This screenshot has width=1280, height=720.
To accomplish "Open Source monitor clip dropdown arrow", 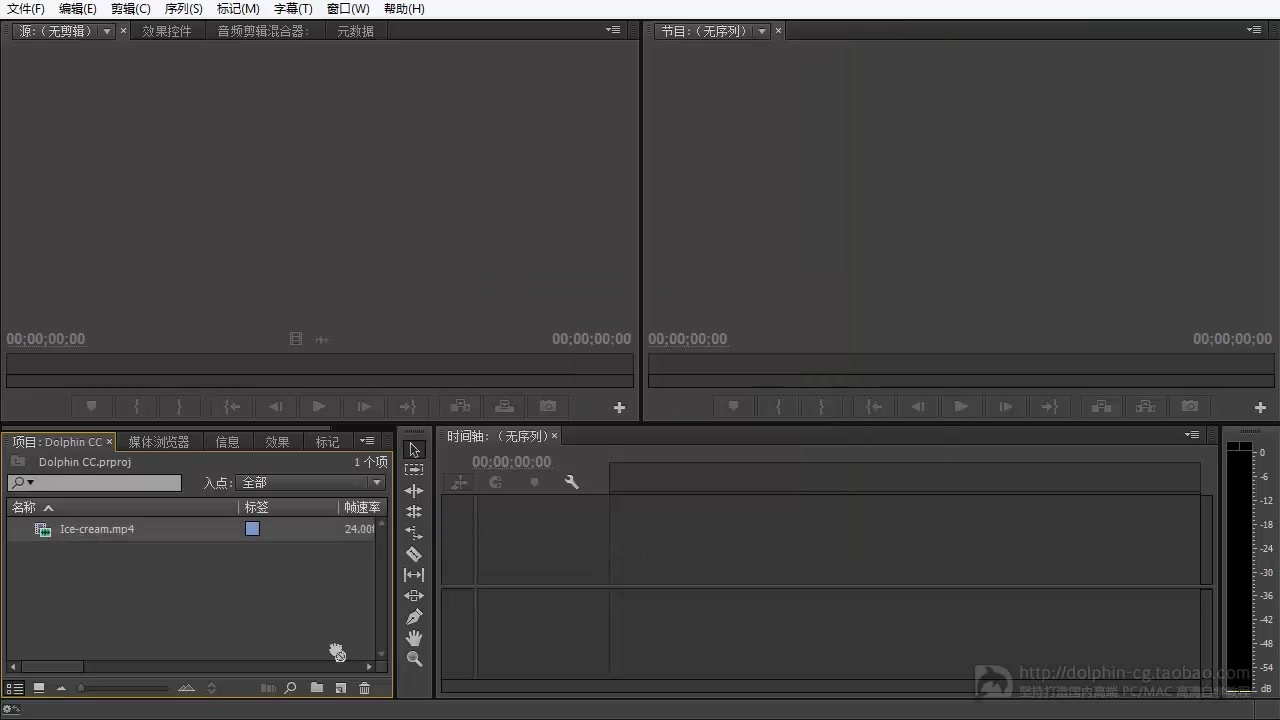I will pos(107,31).
